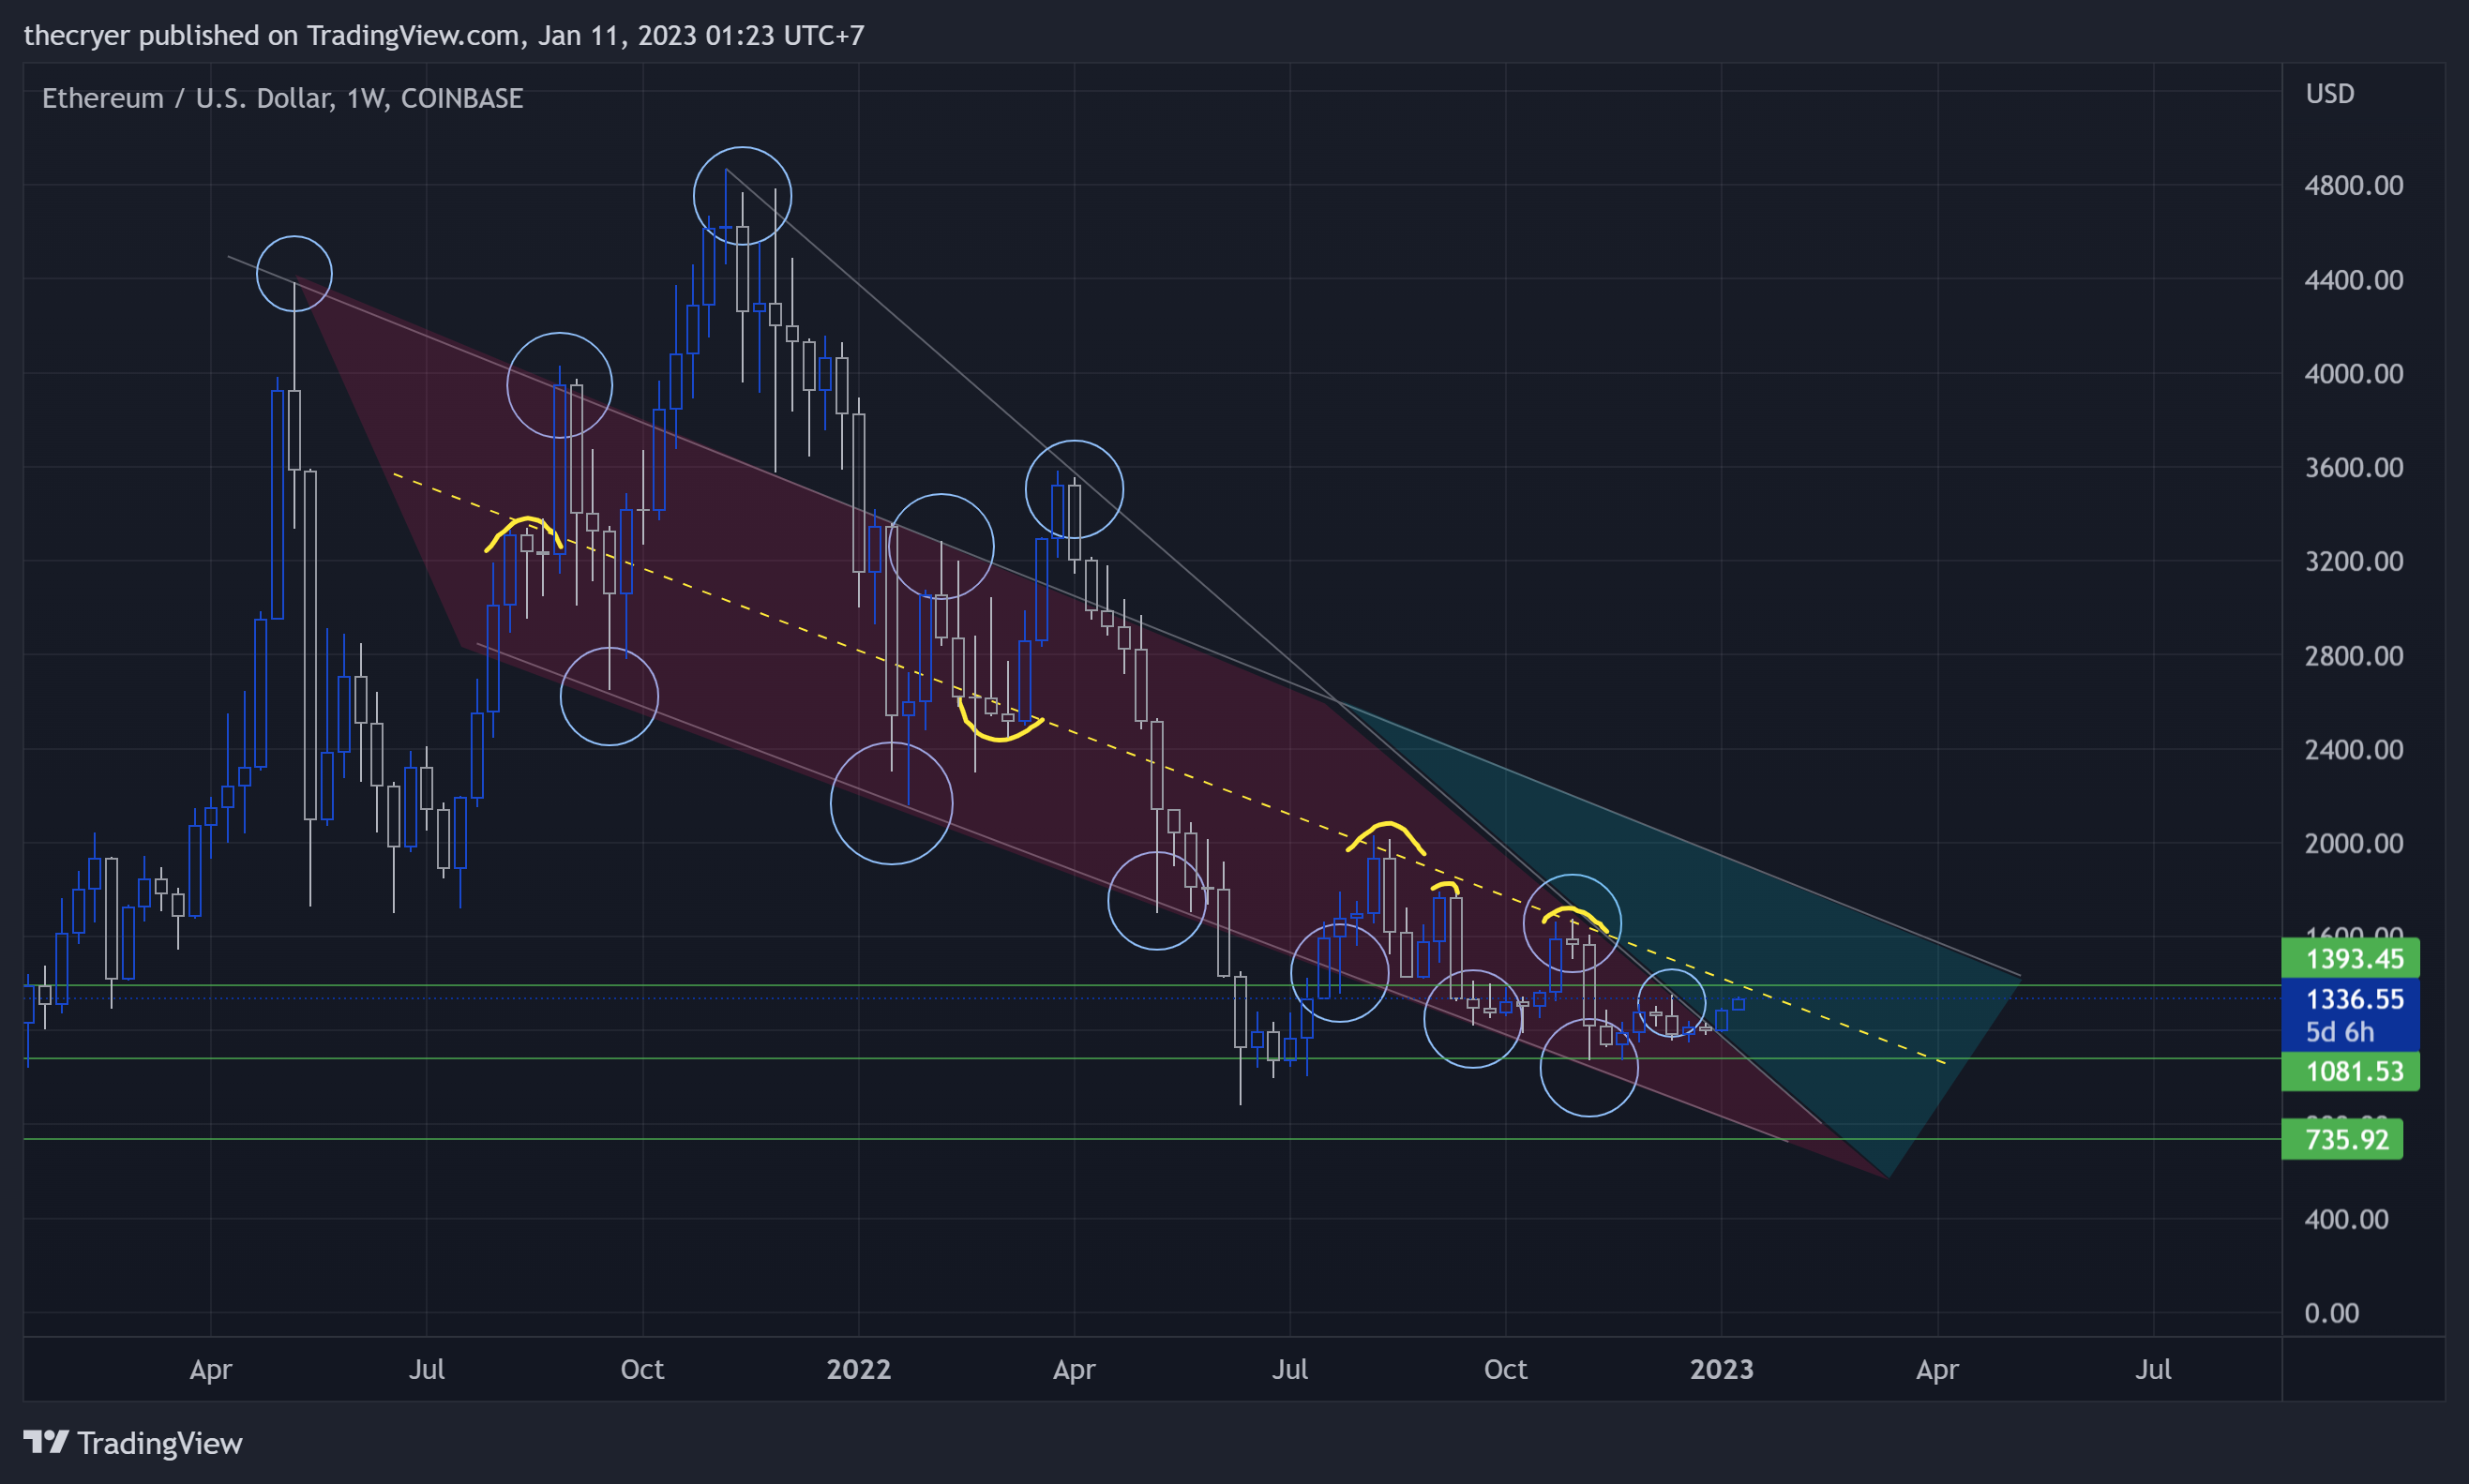Click the 4000.00 price axis label
The width and height of the screenshot is (2469, 1484).
pyautogui.click(x=2353, y=373)
